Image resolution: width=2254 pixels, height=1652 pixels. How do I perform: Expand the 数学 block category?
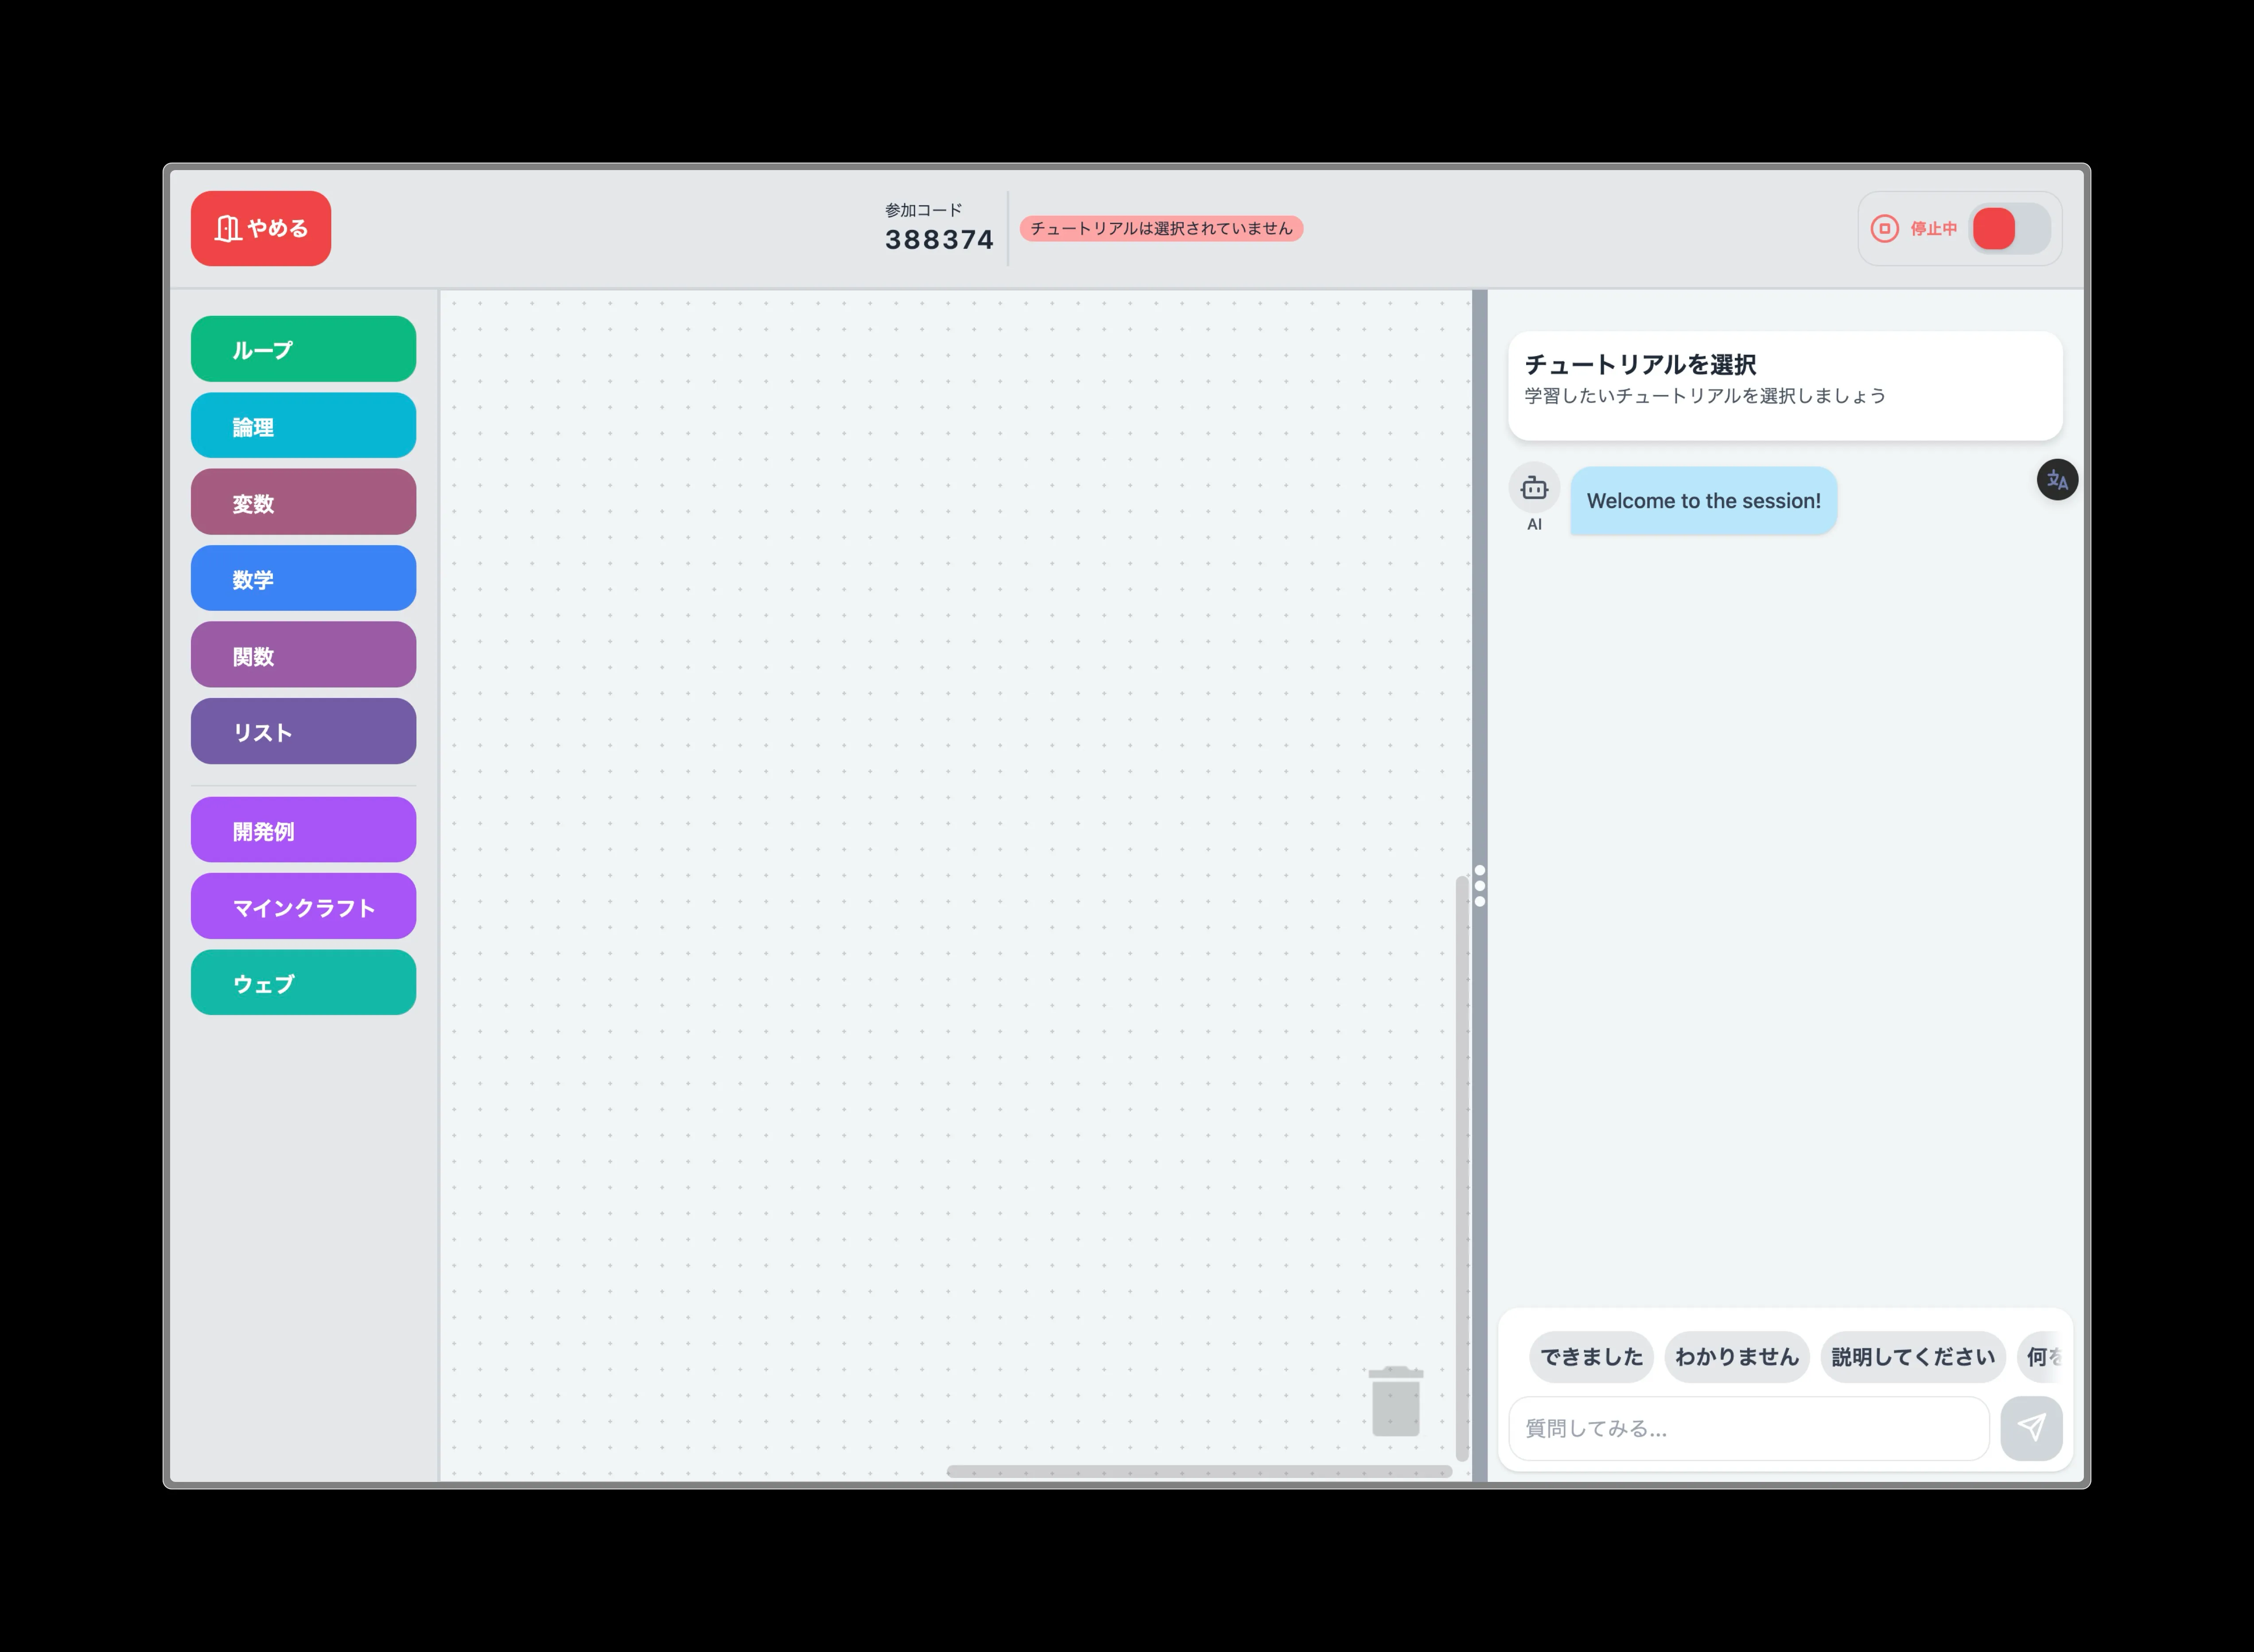[x=303, y=578]
